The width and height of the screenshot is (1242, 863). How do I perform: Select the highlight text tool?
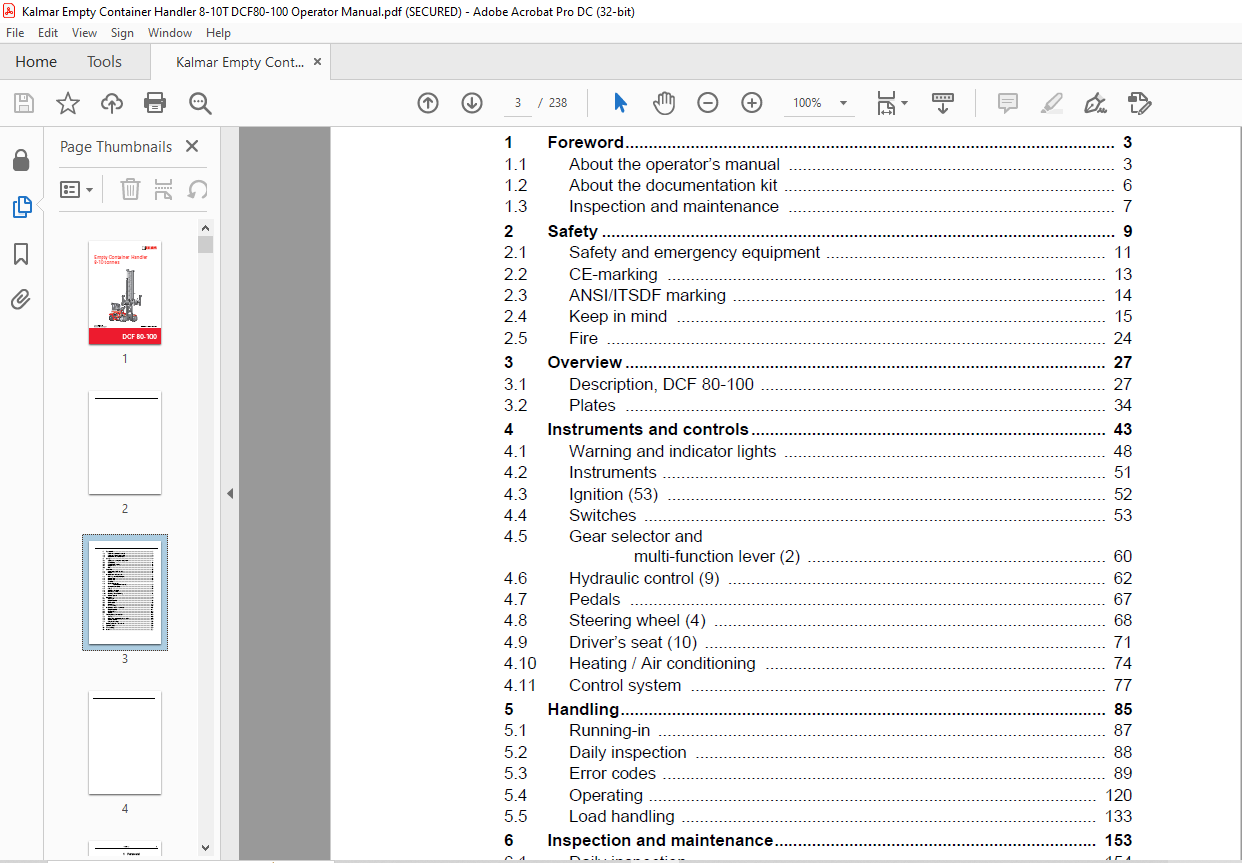point(1052,103)
